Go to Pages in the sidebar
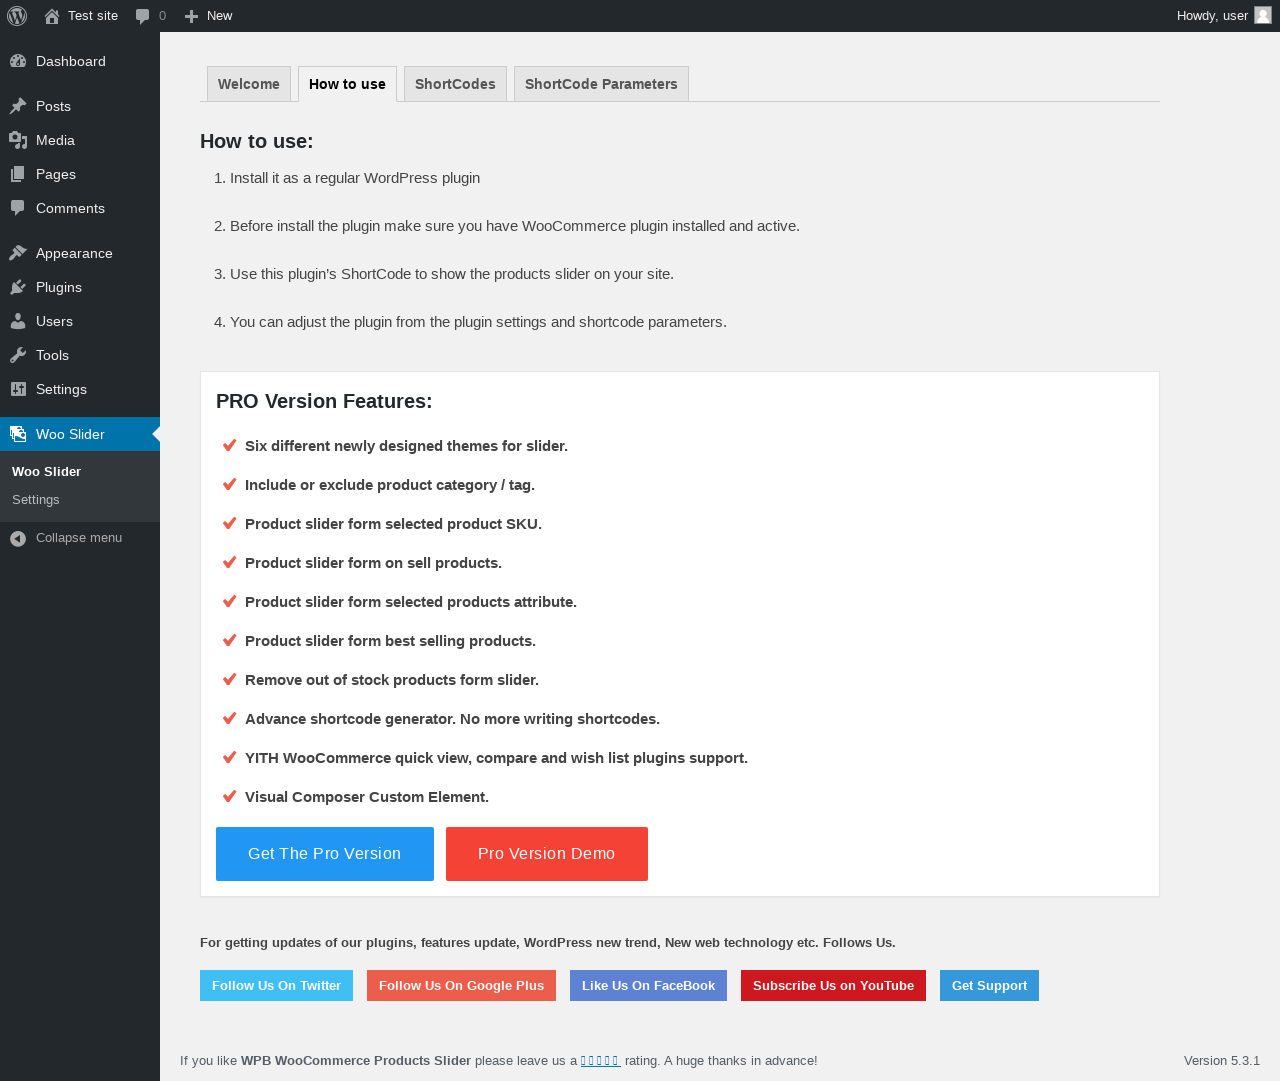Viewport: 1280px width, 1081px height. 80,174
